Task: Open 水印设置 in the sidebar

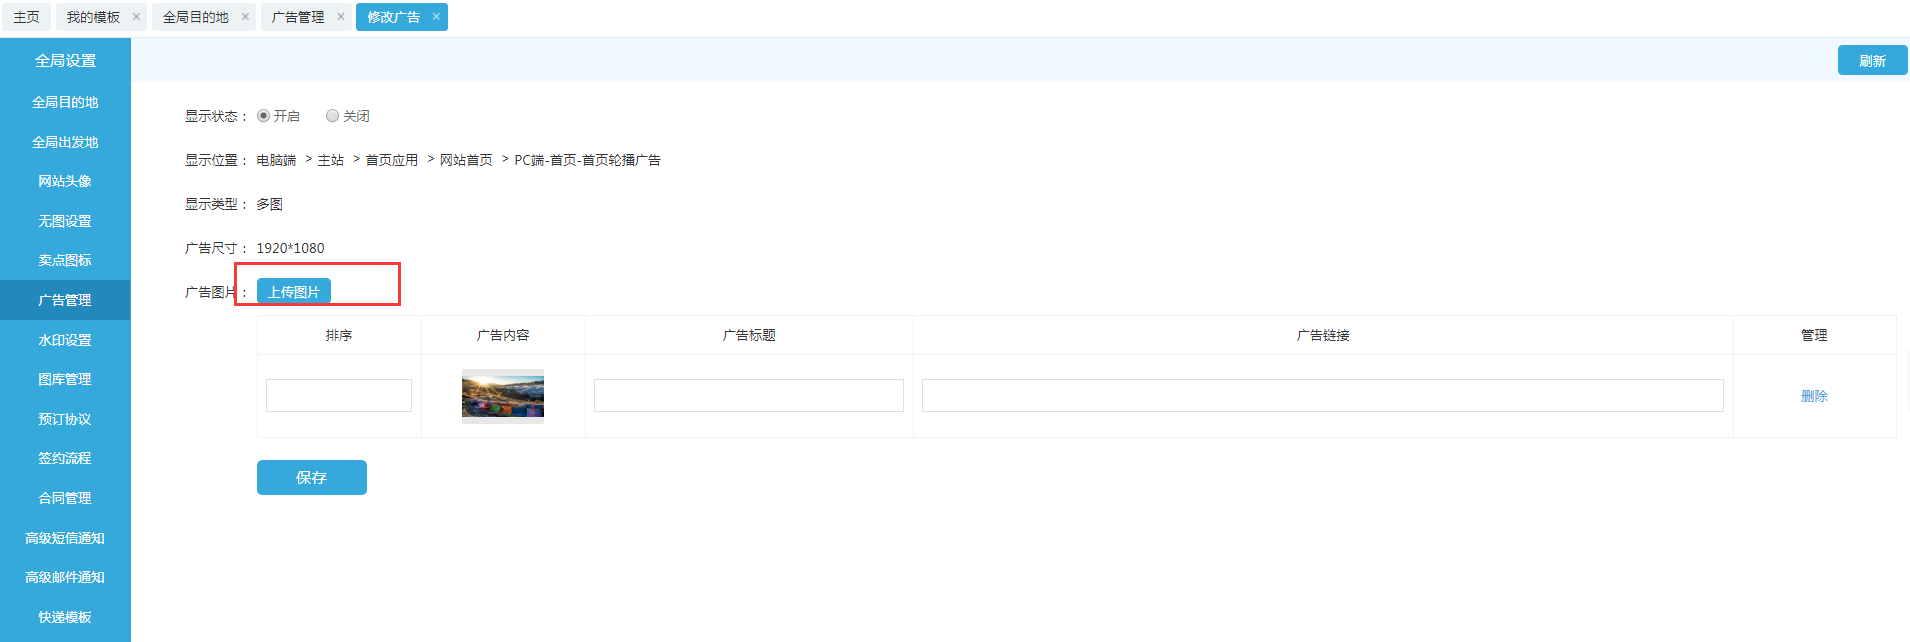Action: point(65,340)
